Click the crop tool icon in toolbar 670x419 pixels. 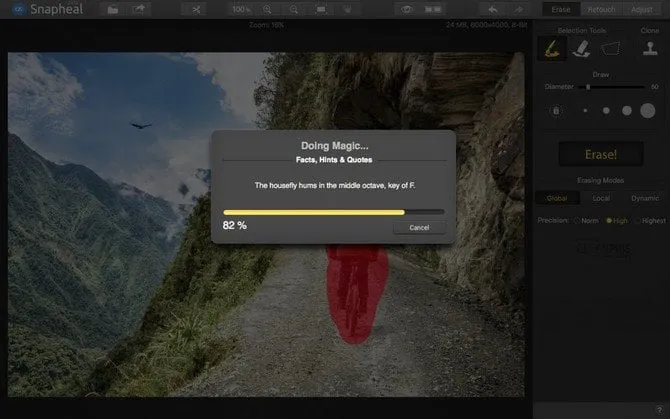[196, 9]
